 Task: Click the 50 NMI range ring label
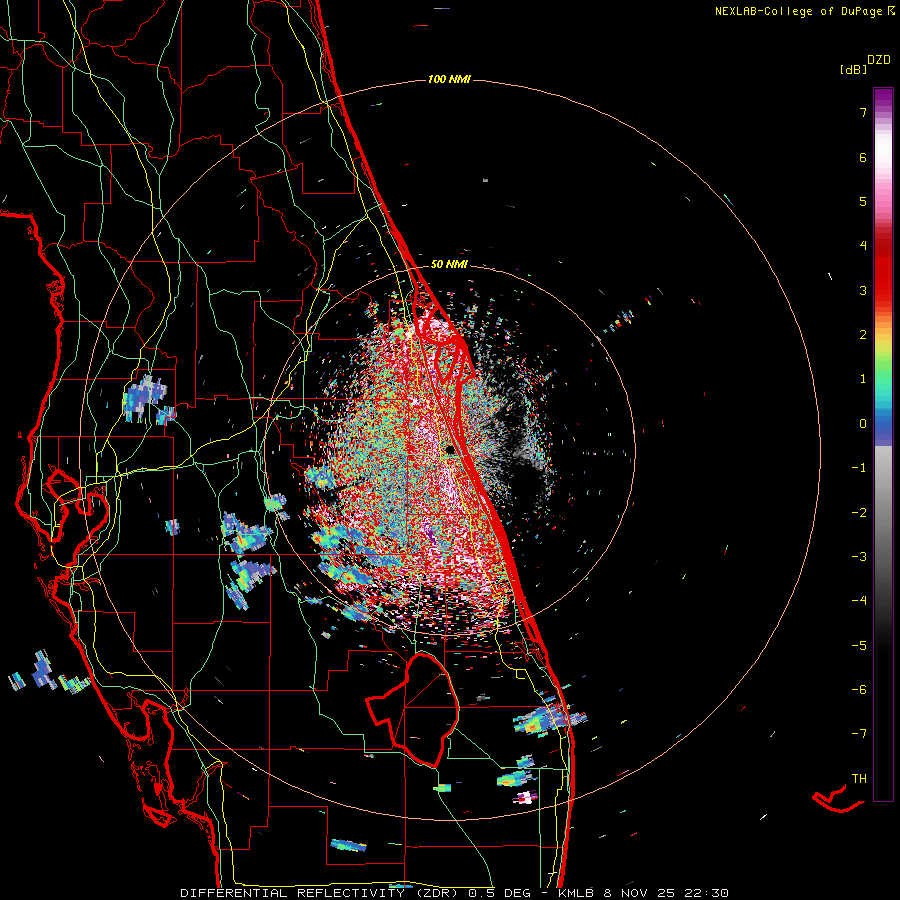tap(449, 264)
